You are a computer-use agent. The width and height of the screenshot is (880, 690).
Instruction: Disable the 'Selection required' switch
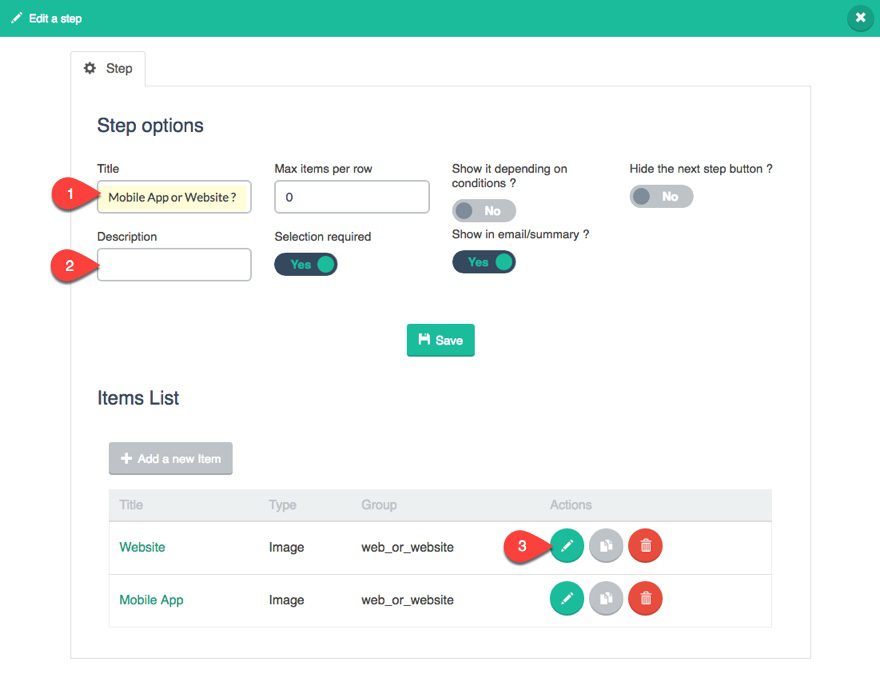(306, 264)
